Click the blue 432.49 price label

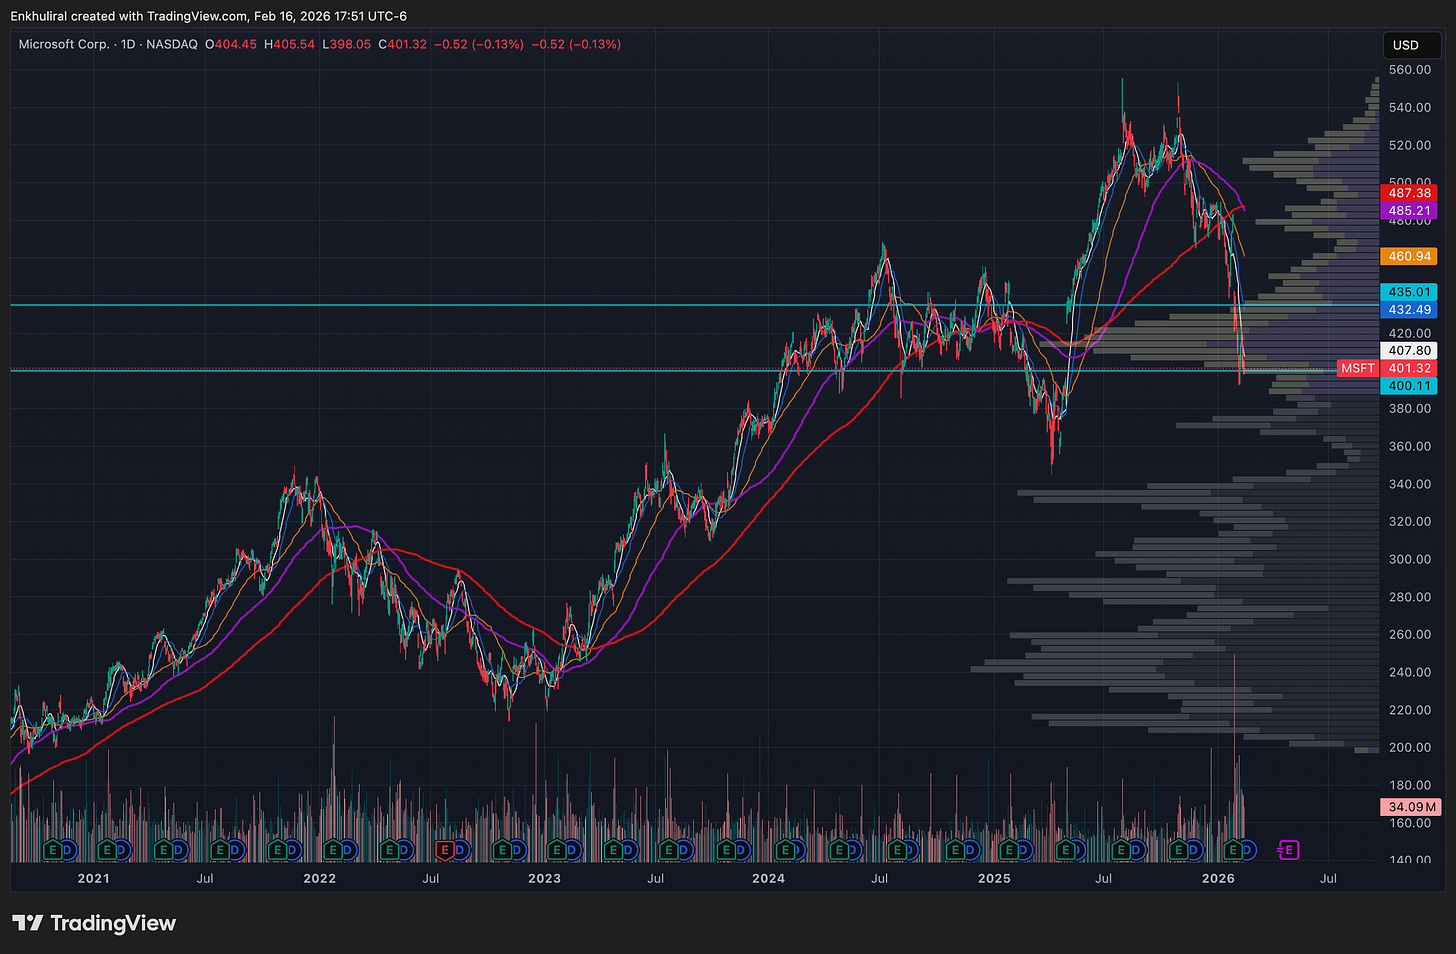1409,310
